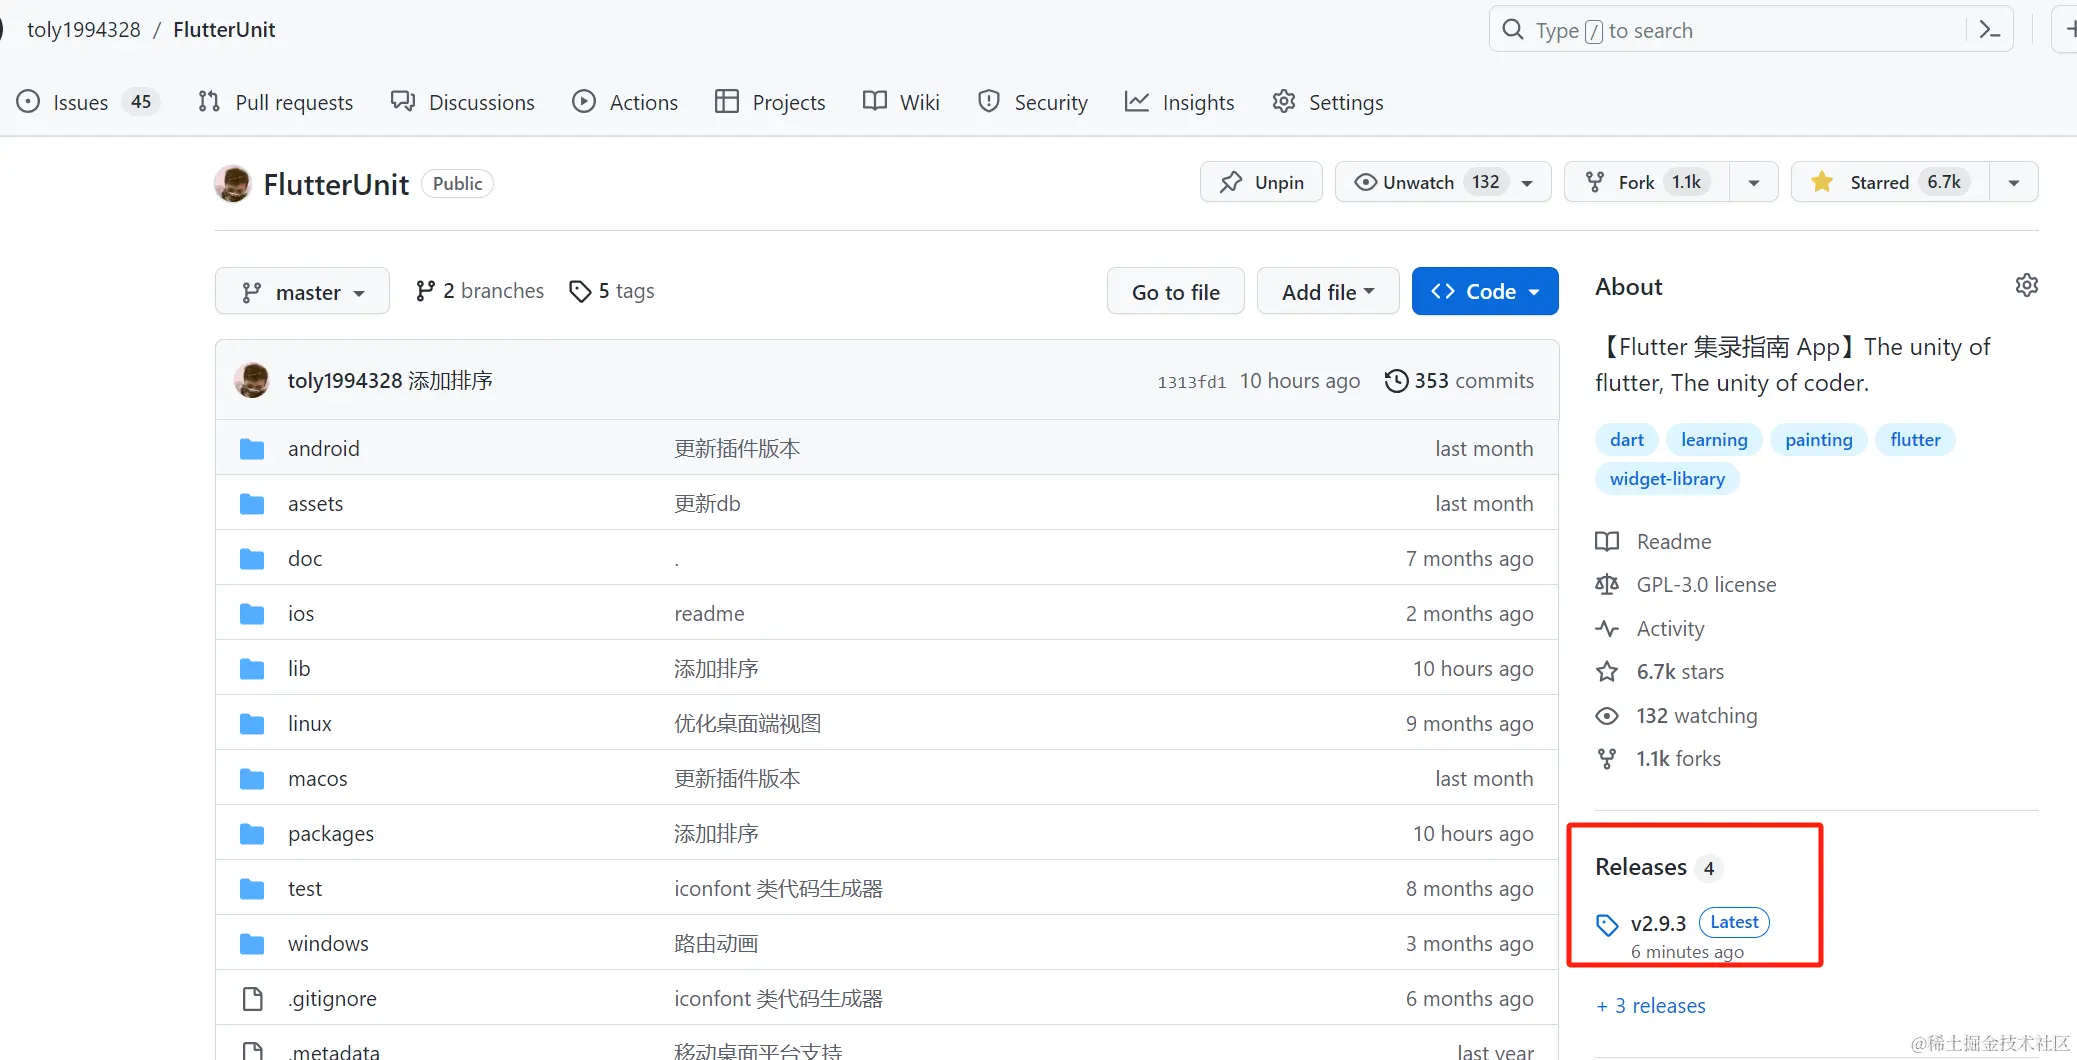Open the Activity link

1650,629
